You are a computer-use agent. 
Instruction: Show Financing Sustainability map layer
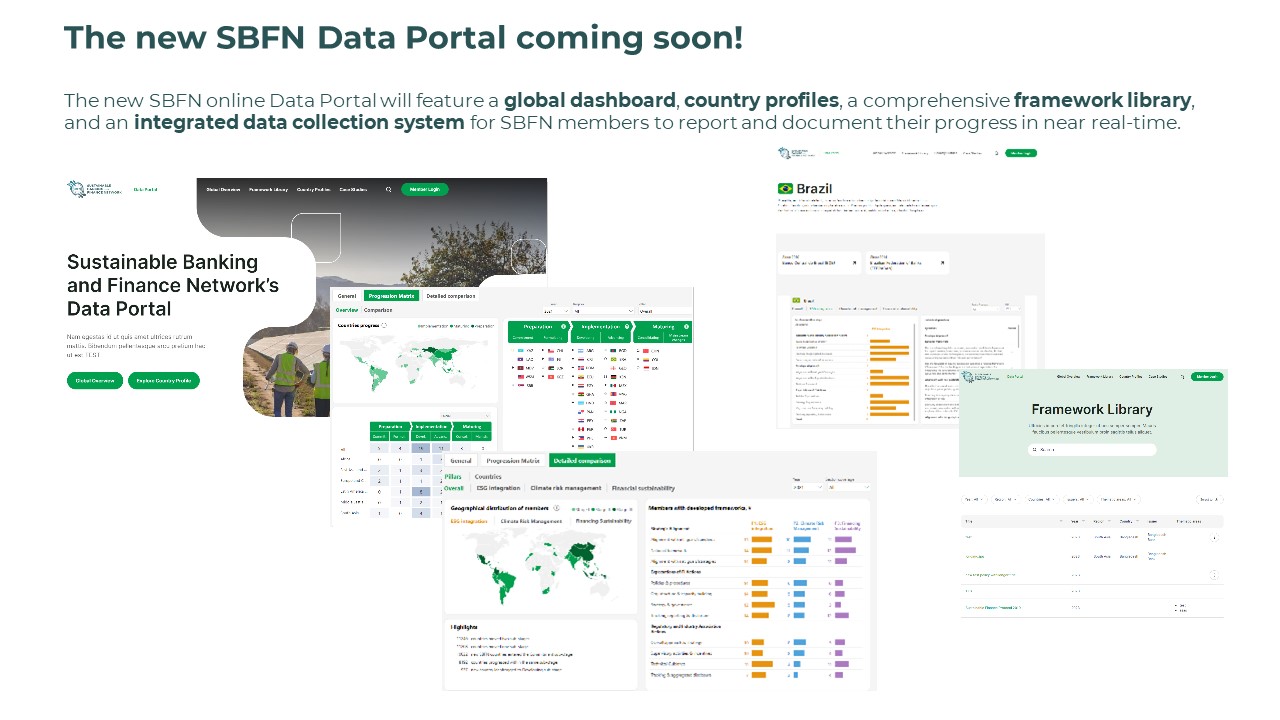604,521
